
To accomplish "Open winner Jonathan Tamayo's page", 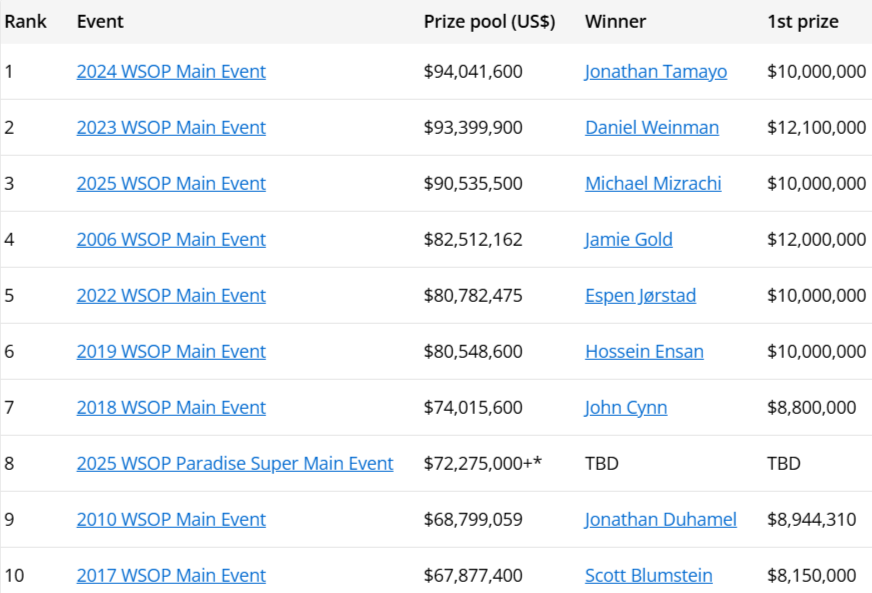I will 656,72.
